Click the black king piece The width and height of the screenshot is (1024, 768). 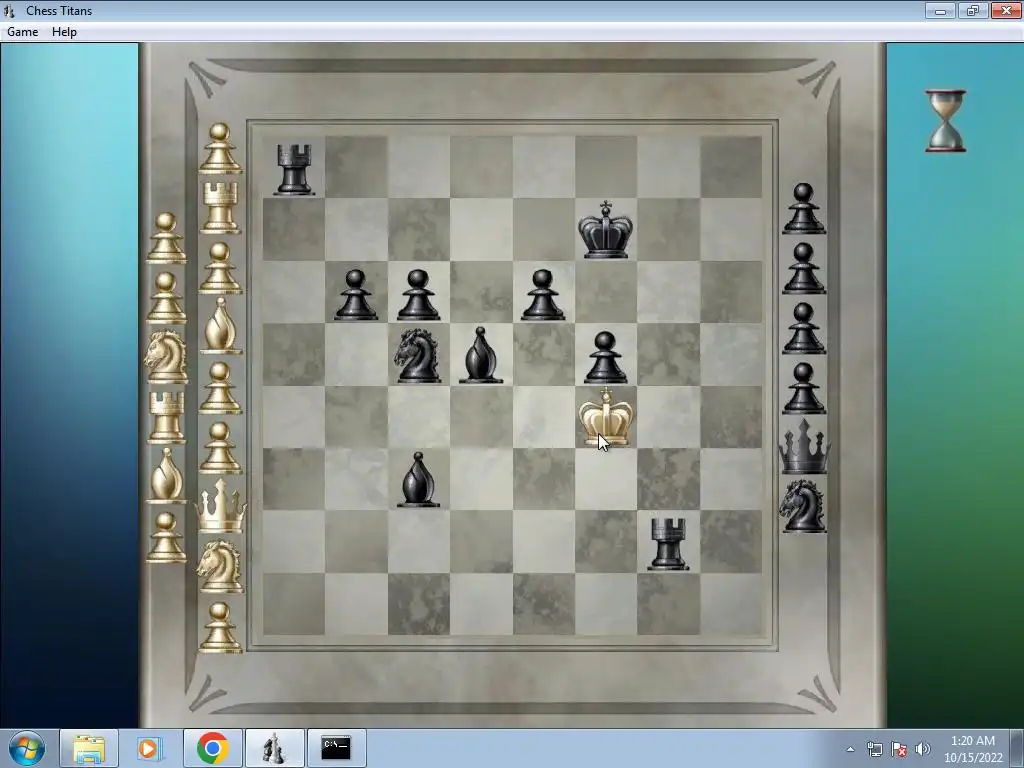coord(605,229)
